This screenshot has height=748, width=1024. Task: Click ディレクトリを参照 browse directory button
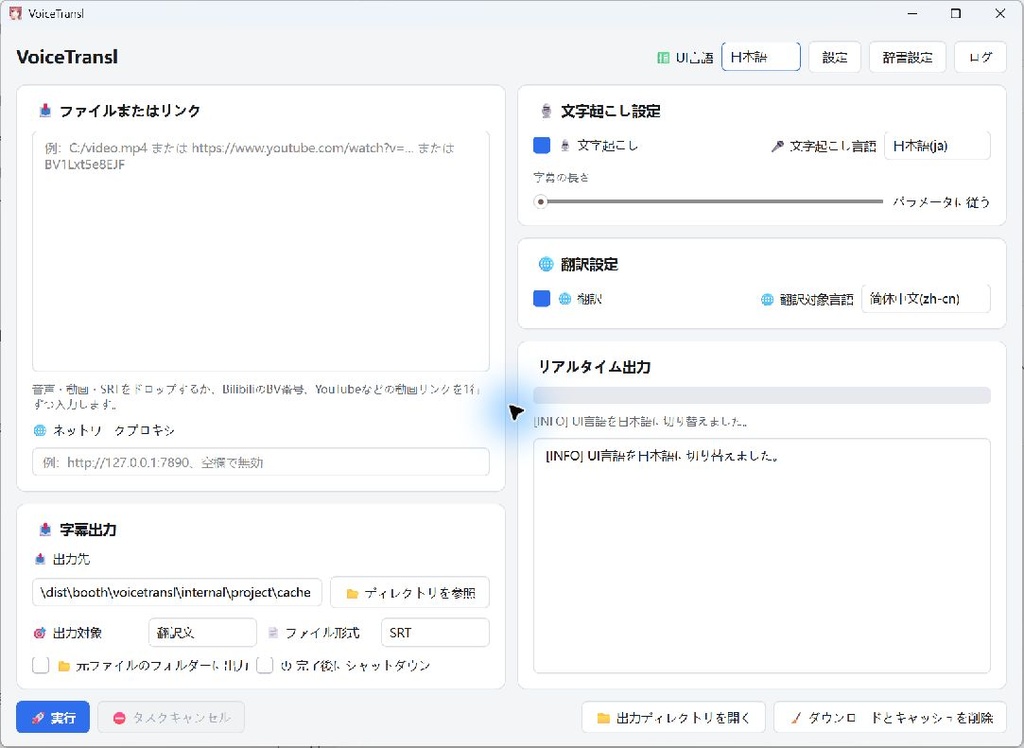point(409,593)
